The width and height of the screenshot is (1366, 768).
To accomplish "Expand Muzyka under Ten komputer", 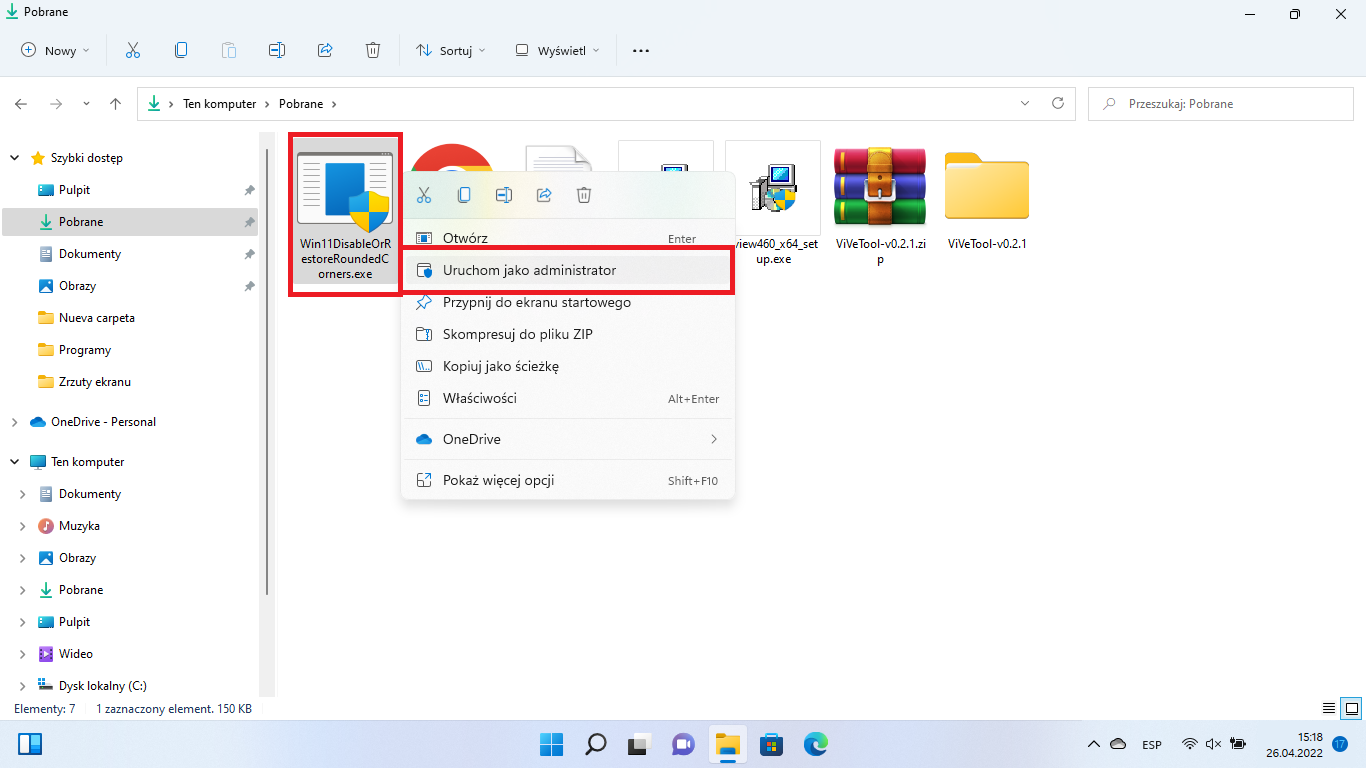I will click(23, 526).
